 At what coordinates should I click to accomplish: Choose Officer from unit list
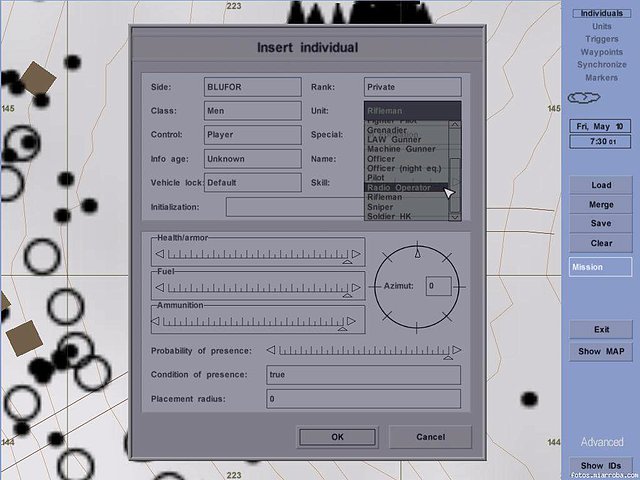pyautogui.click(x=407, y=159)
